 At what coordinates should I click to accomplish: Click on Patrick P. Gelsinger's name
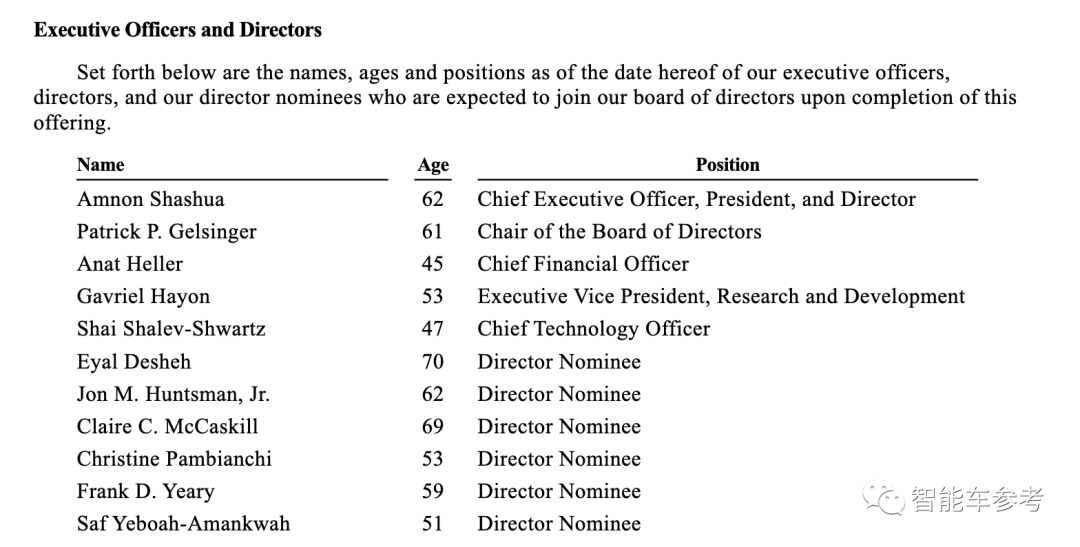point(167,232)
